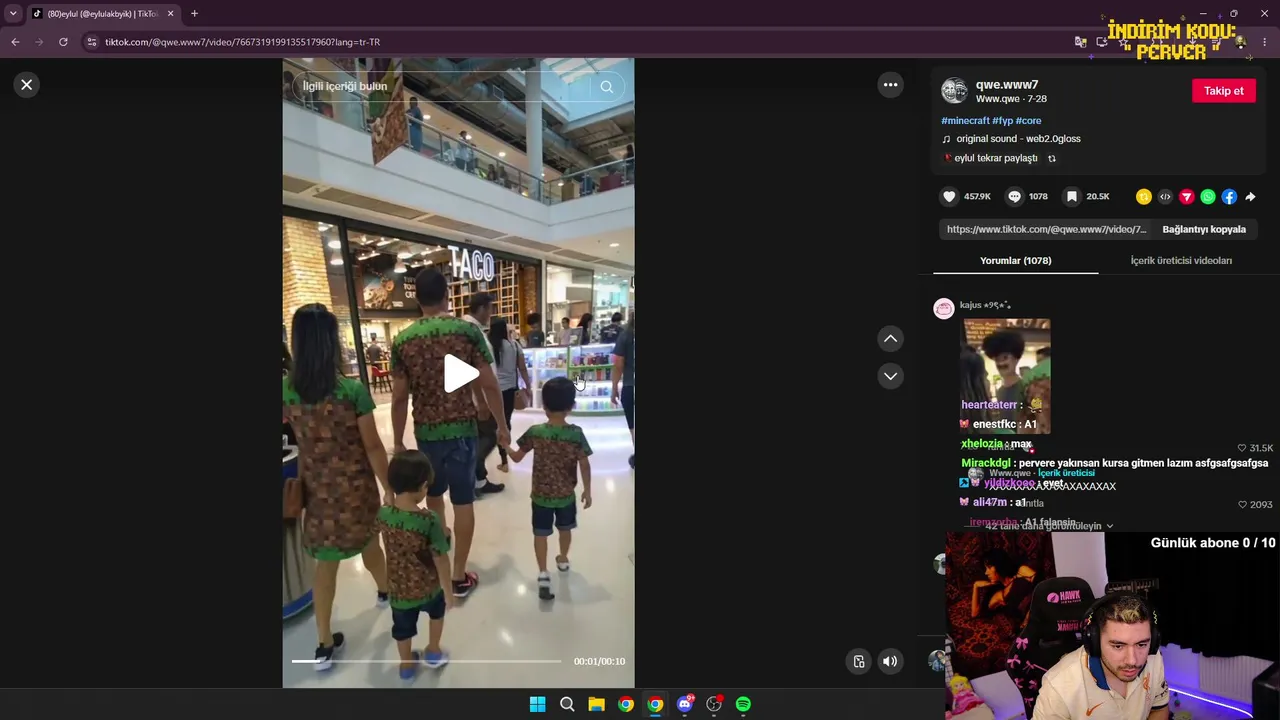
Task: View site information icon in address bar
Action: pos(92,42)
